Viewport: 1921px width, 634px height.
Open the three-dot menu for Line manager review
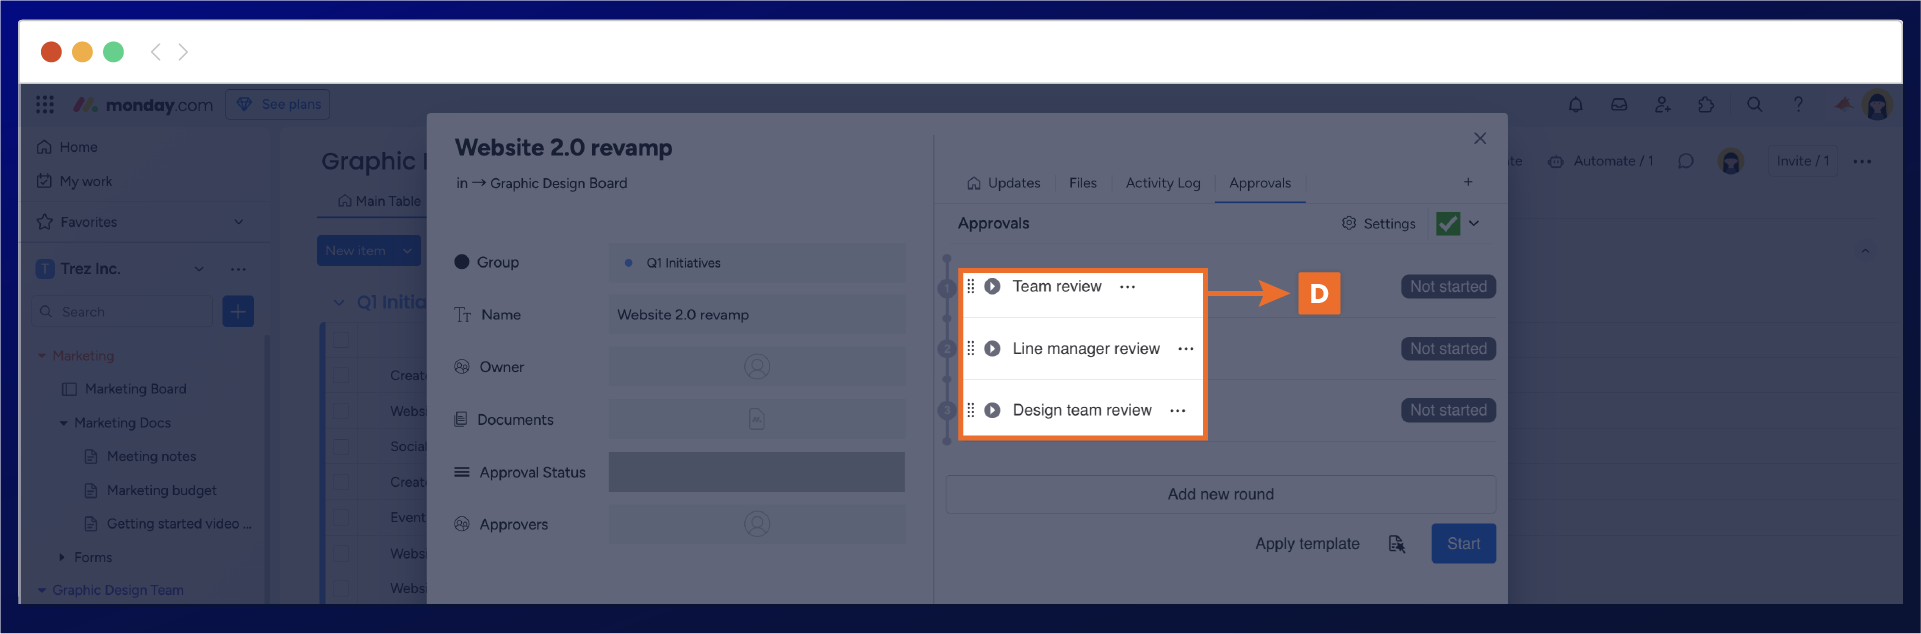1186,349
